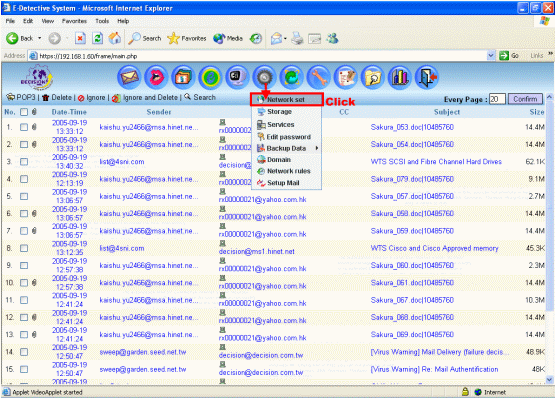This screenshot has height=398, width=555.
Task: Click the page scrollbar down arrow
Action: [x=549, y=380]
